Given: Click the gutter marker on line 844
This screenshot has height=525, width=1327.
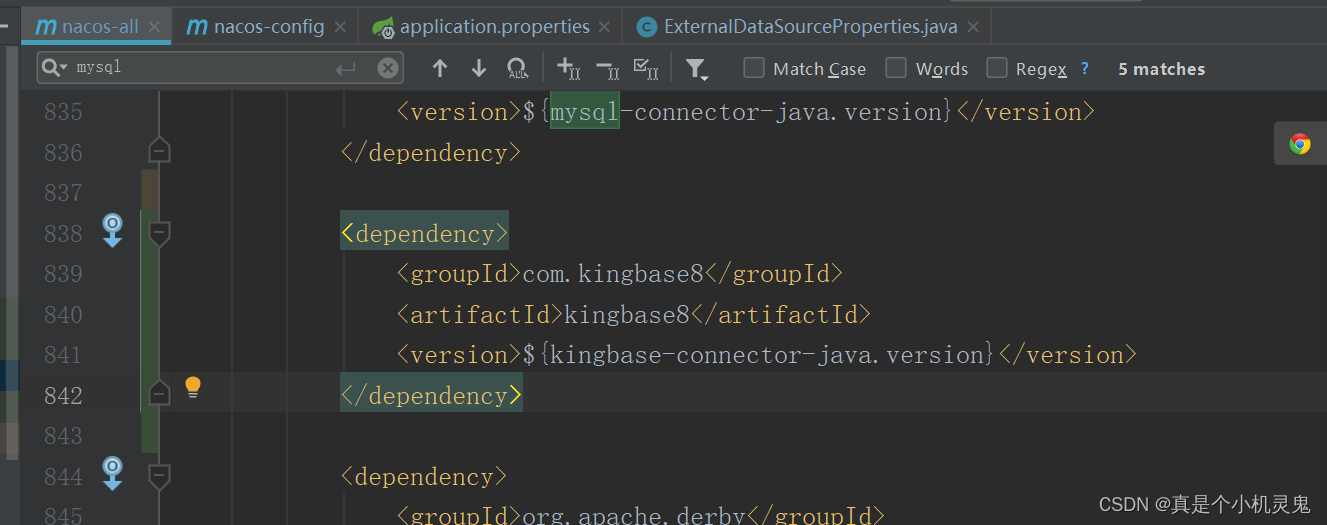Looking at the screenshot, I should tap(113, 473).
